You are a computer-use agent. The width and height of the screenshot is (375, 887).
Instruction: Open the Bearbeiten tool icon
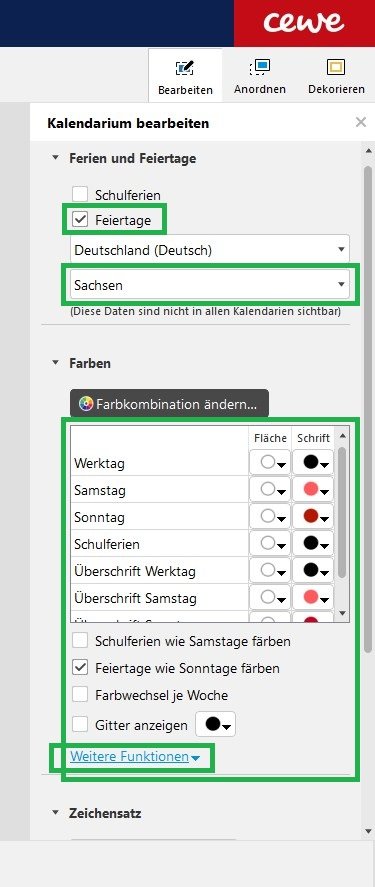point(185,70)
